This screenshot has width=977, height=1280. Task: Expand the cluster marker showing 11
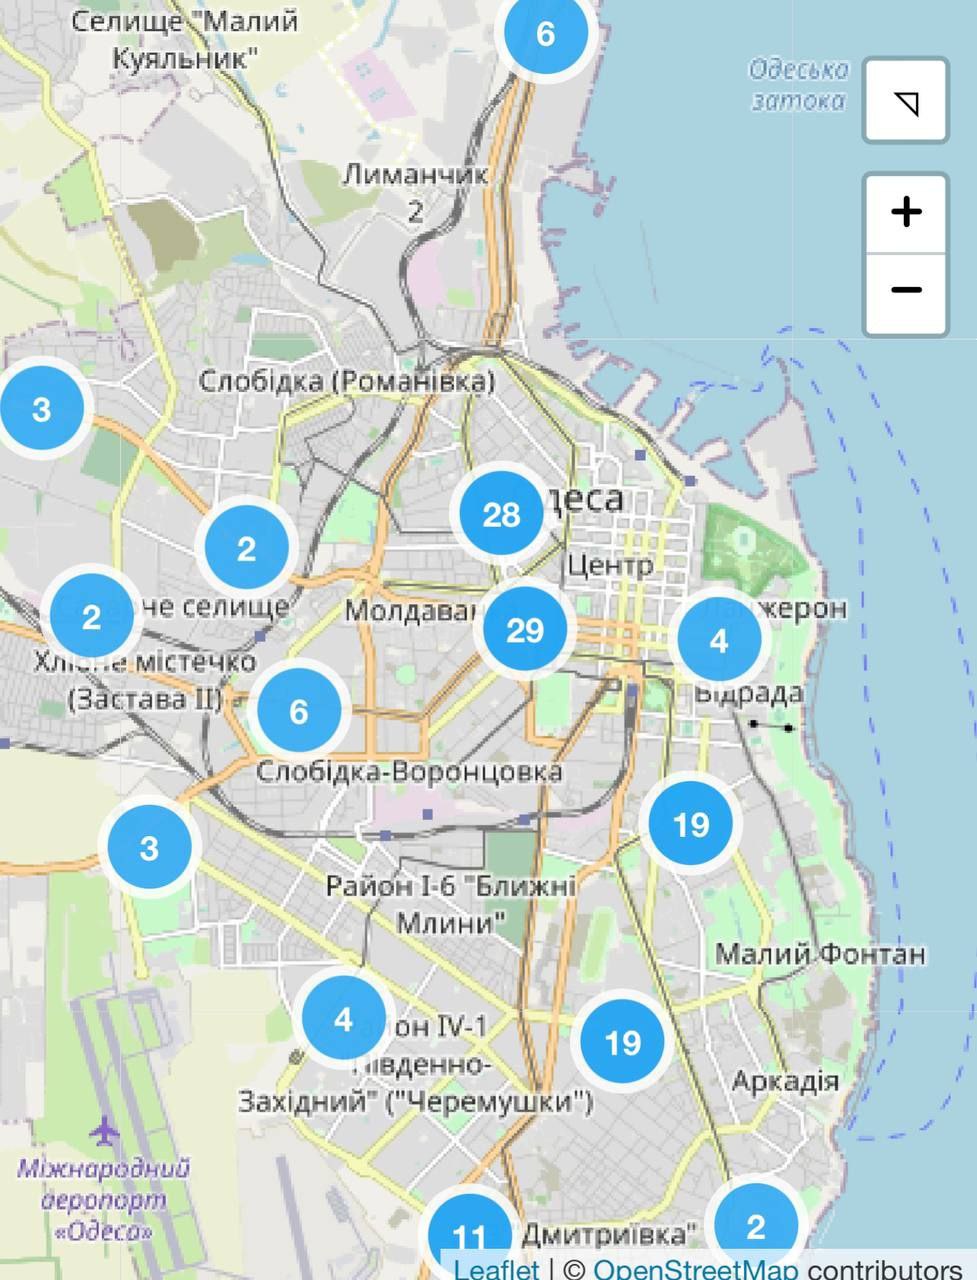coord(469,1236)
